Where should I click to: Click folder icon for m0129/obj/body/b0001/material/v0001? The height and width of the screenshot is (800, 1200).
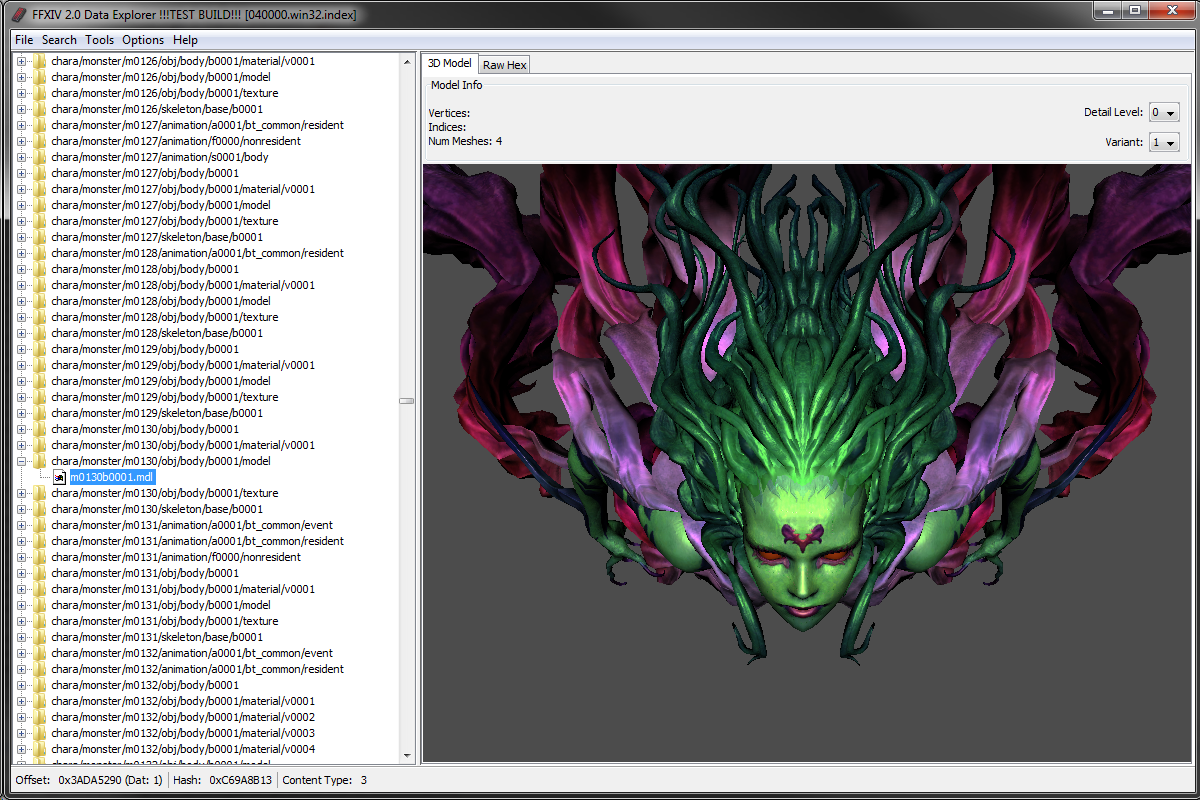point(40,365)
